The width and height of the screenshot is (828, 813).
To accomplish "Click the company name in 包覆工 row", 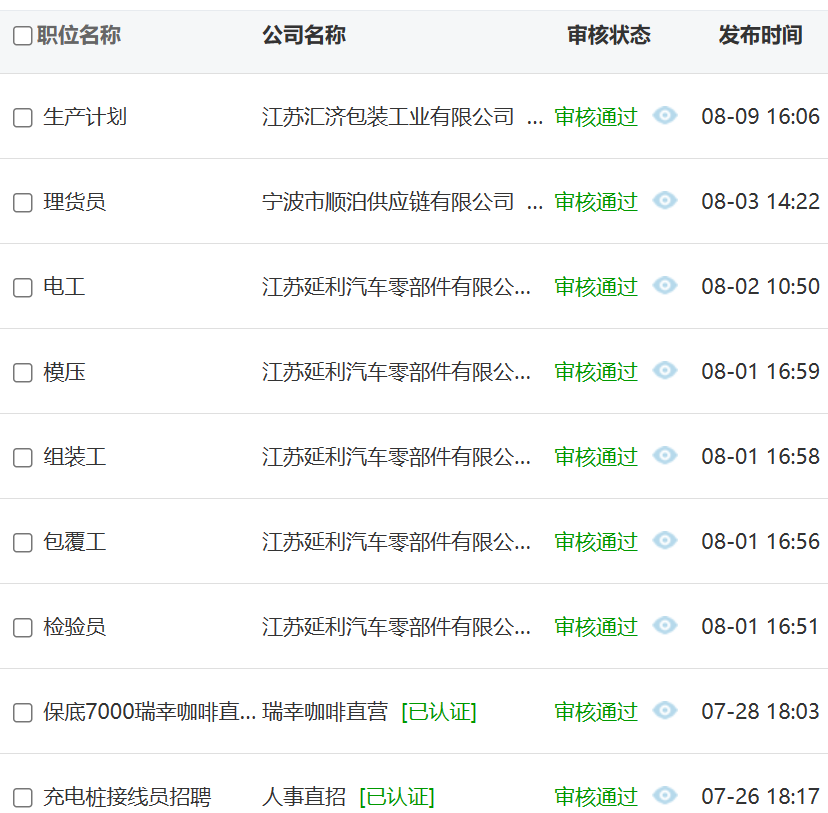I will 396,542.
